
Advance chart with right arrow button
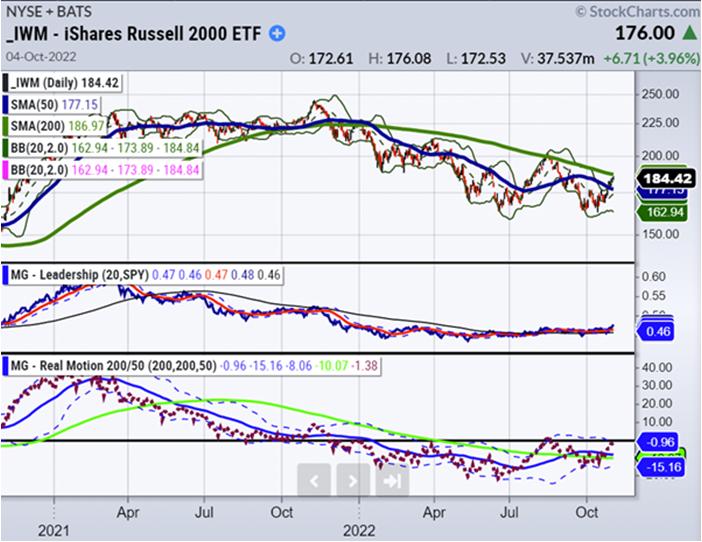(x=353, y=481)
